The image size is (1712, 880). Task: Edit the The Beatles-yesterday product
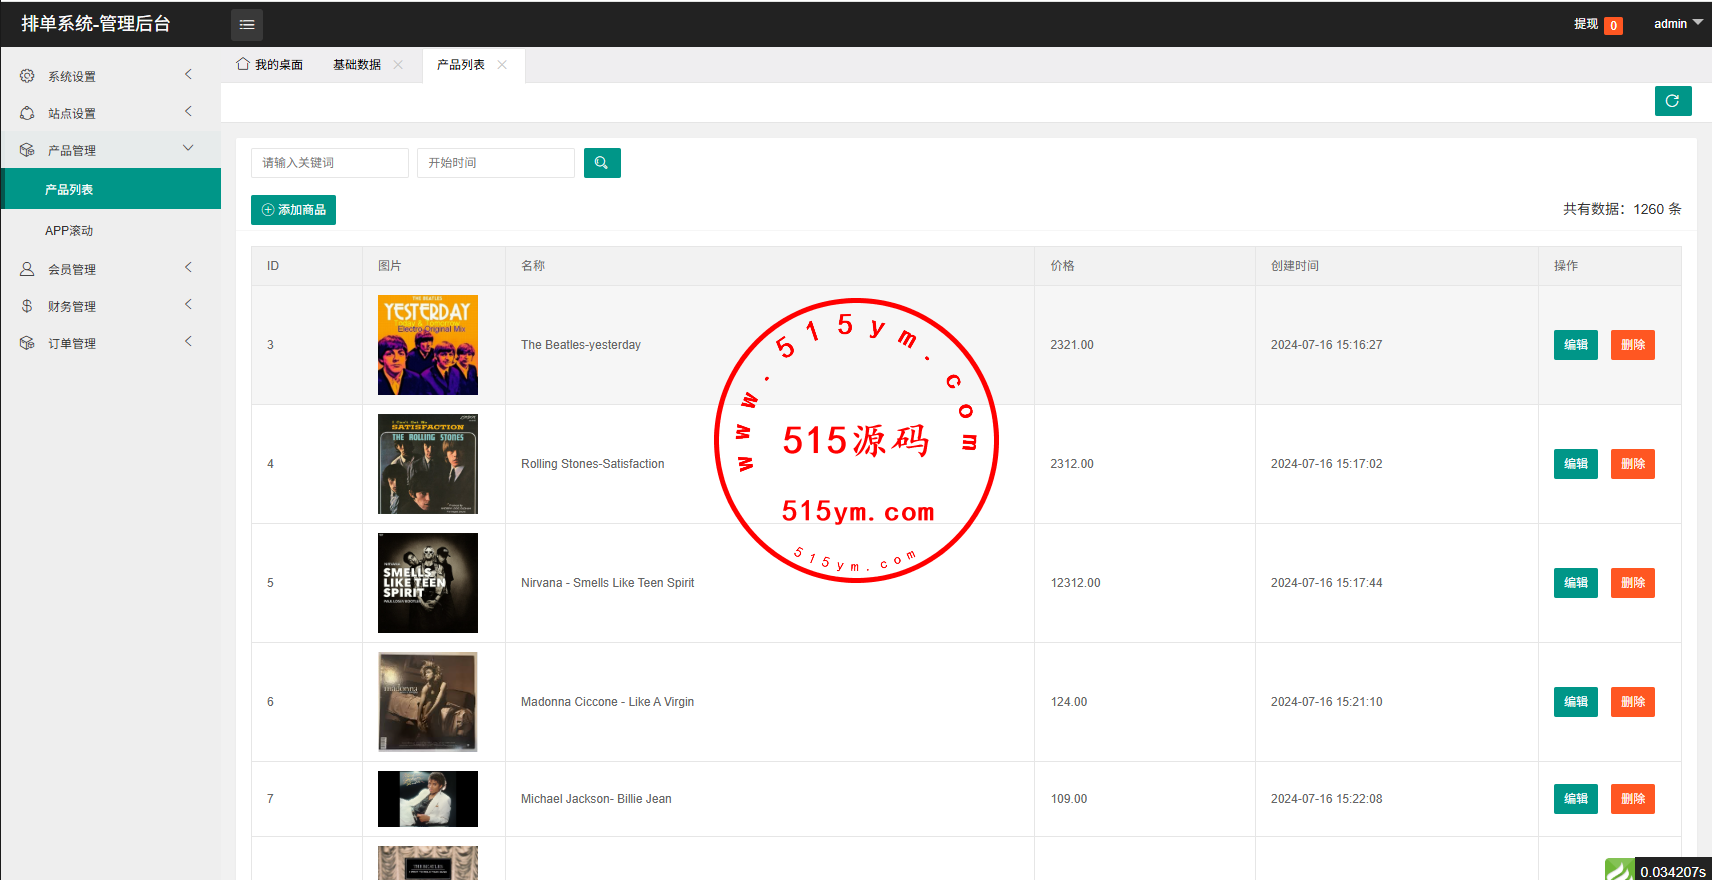click(1575, 345)
